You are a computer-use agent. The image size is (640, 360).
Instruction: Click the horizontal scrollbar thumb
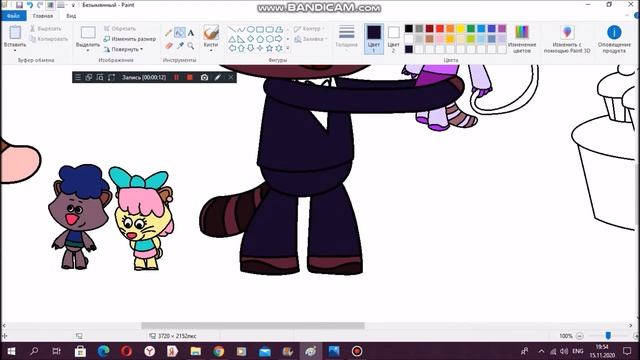point(253,325)
